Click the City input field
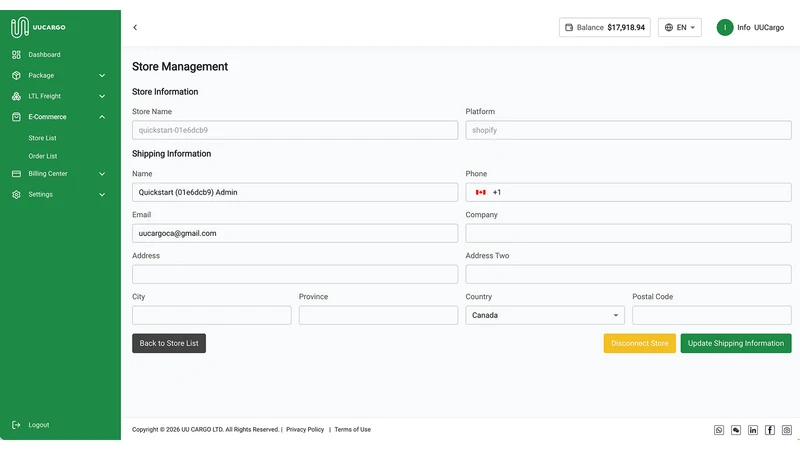Viewport: 800px width, 450px height. coord(212,315)
